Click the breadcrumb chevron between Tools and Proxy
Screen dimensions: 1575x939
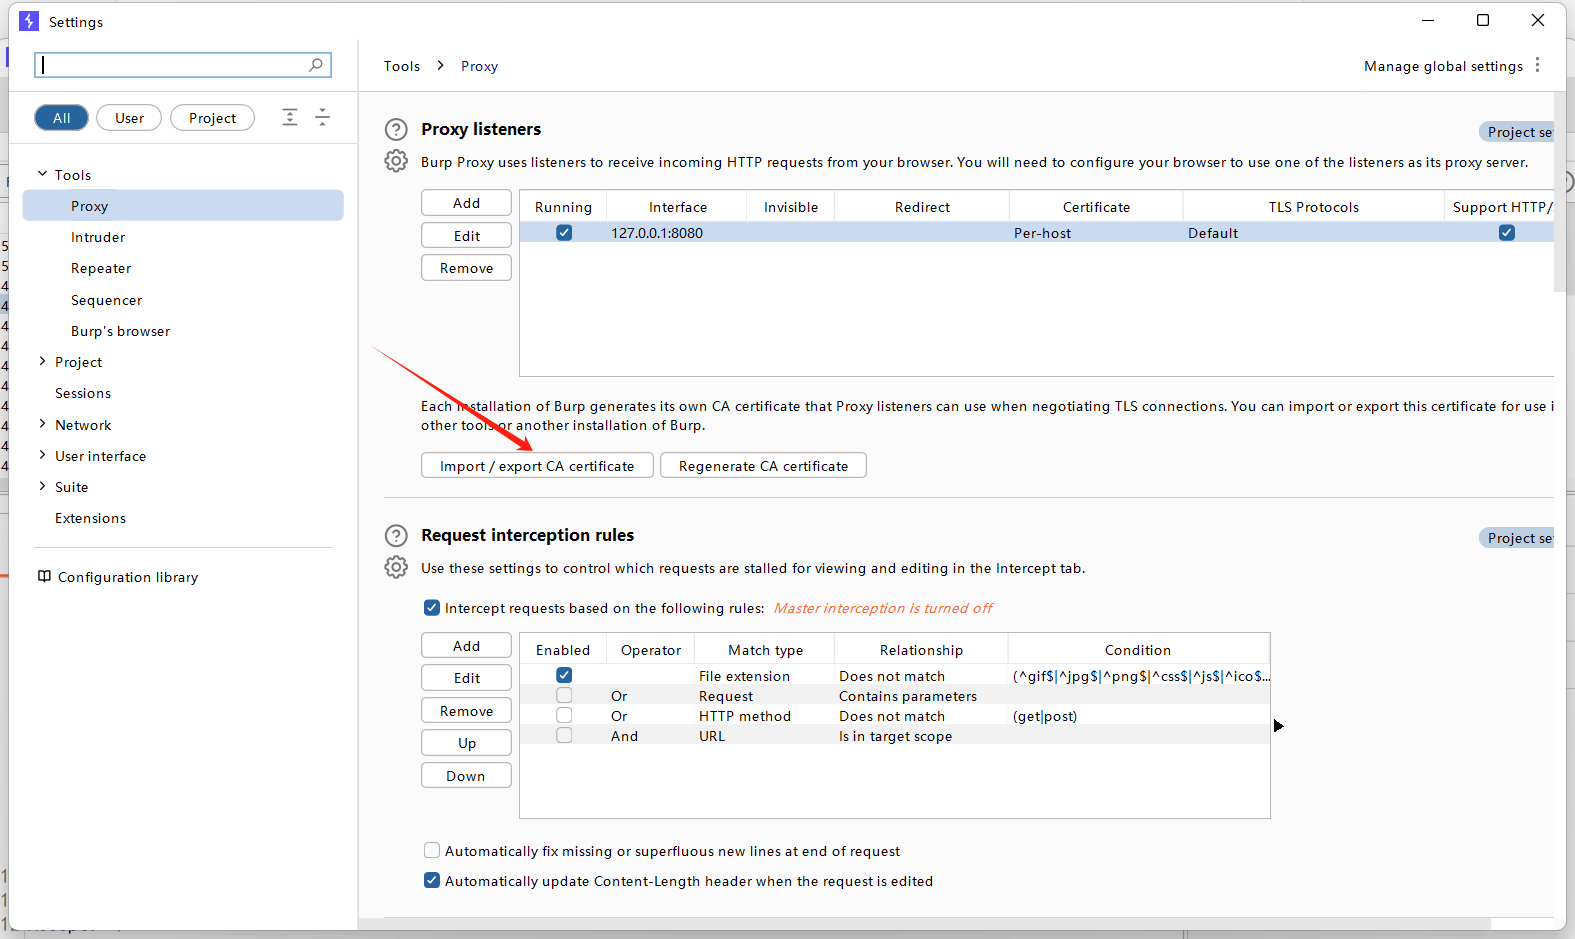click(440, 65)
